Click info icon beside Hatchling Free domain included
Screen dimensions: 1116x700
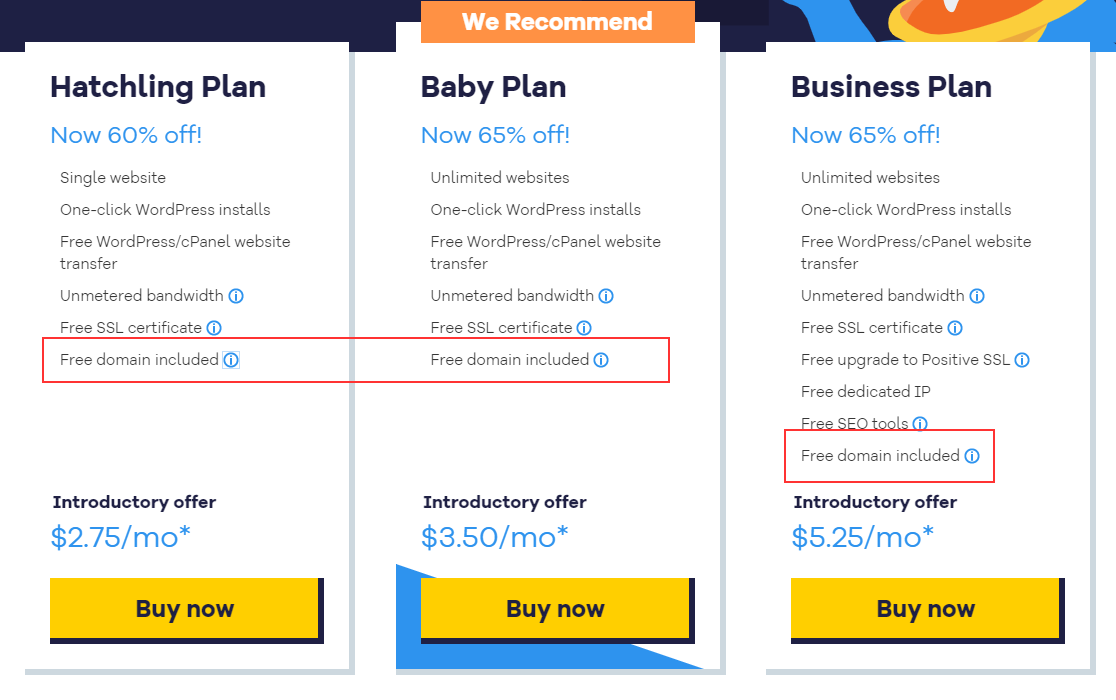coord(231,360)
